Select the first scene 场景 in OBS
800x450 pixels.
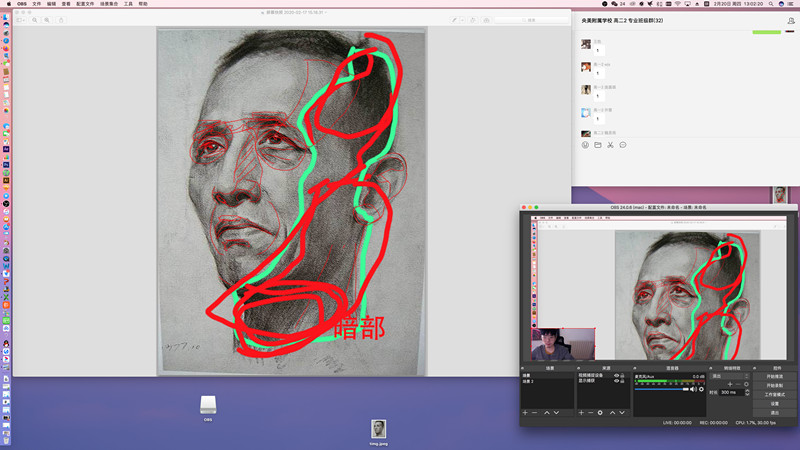click(547, 376)
